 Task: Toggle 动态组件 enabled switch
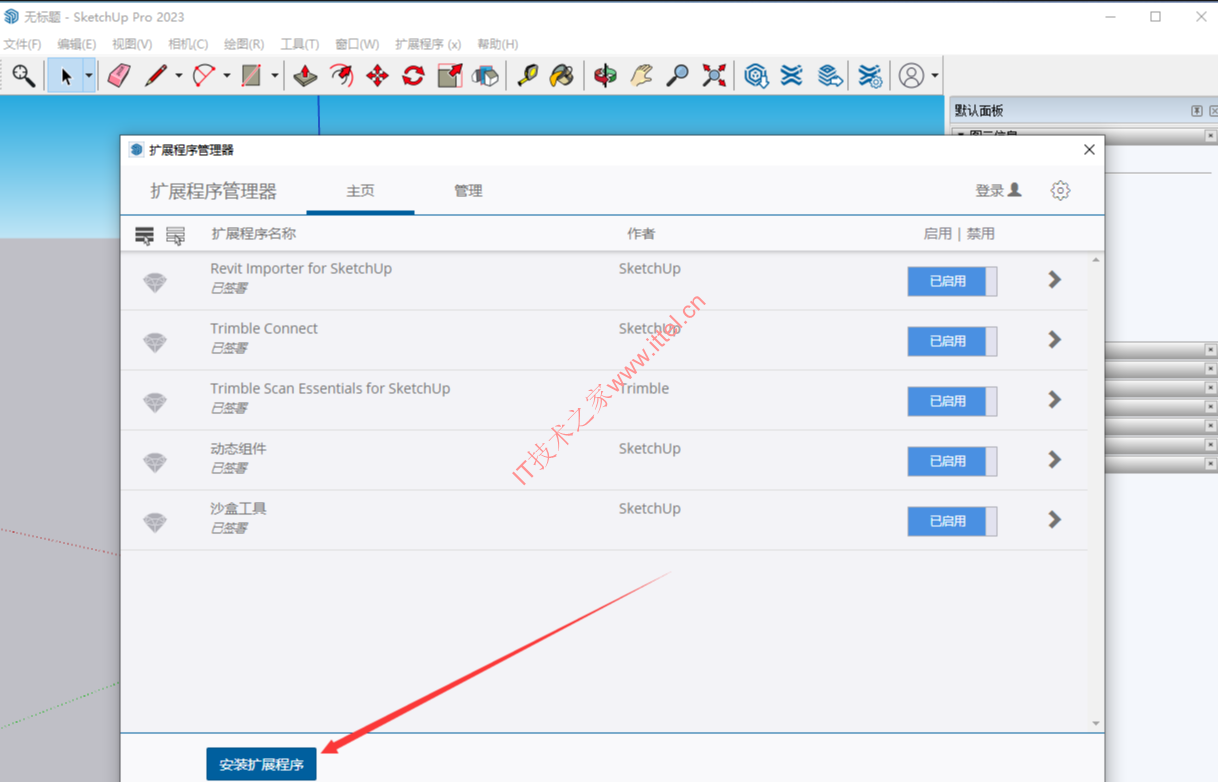point(952,461)
